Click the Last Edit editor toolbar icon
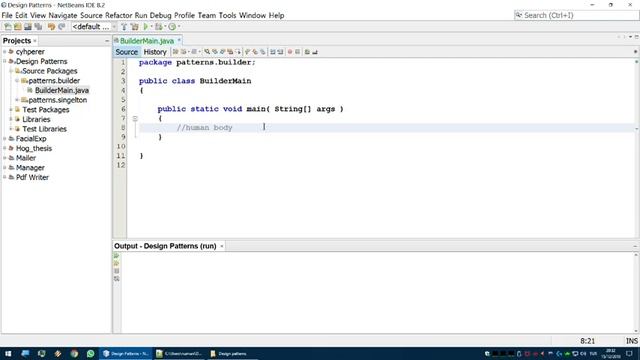 (176, 52)
